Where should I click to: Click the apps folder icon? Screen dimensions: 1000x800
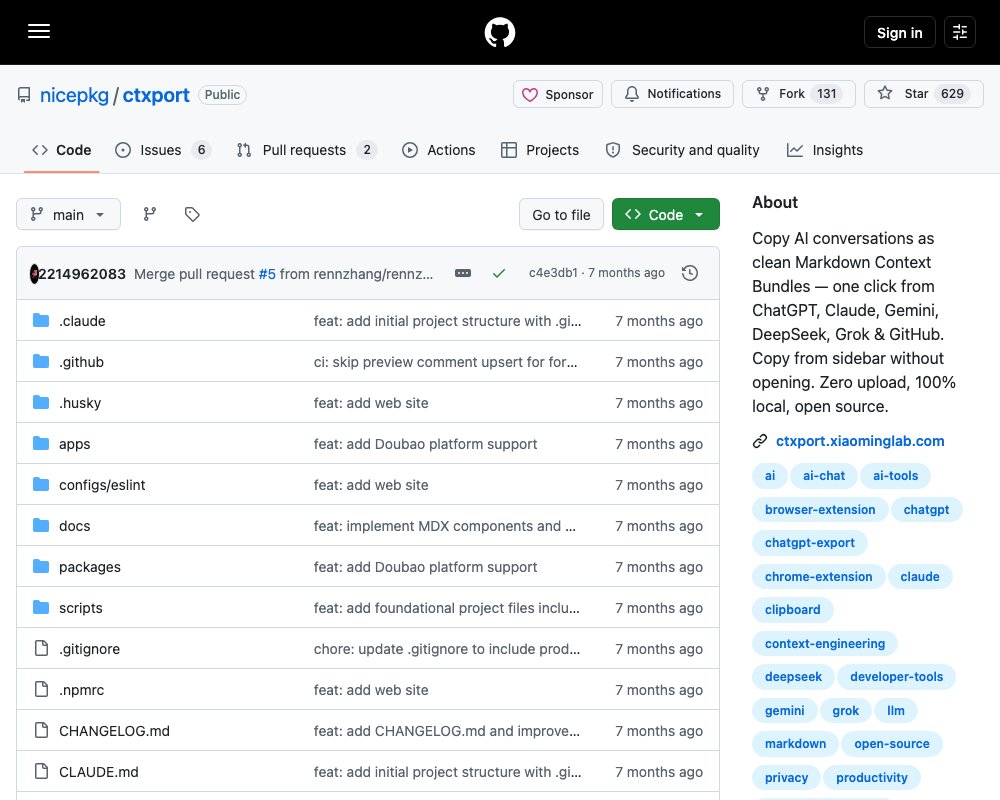(x=41, y=443)
